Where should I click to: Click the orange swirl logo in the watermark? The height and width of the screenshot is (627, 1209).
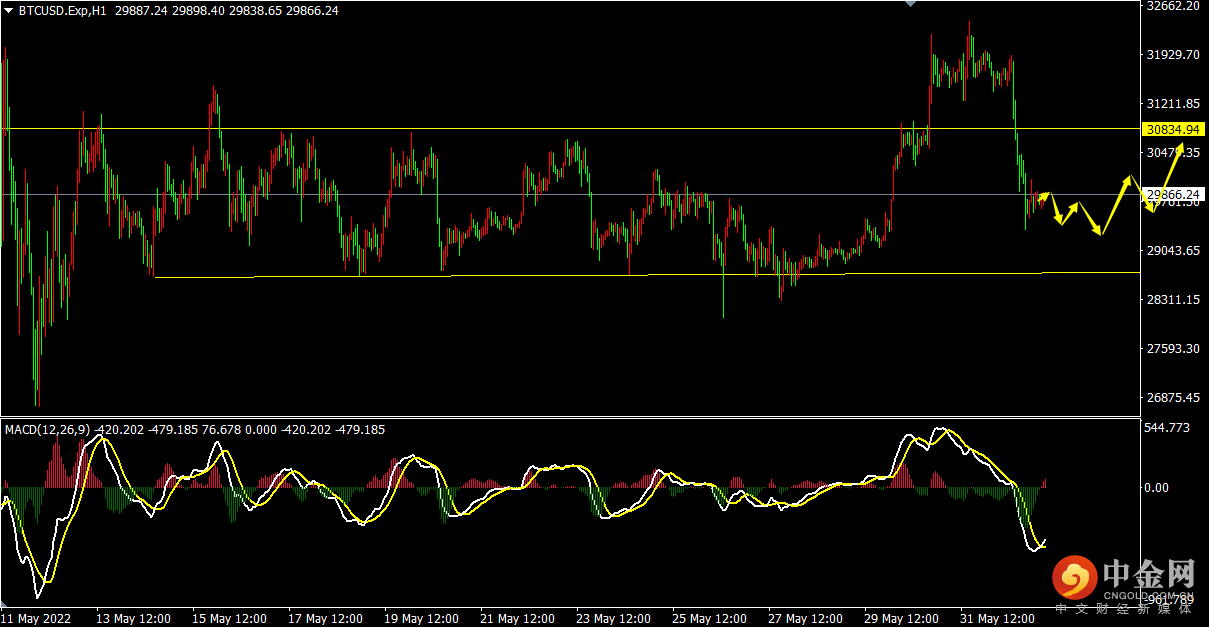point(1073,577)
